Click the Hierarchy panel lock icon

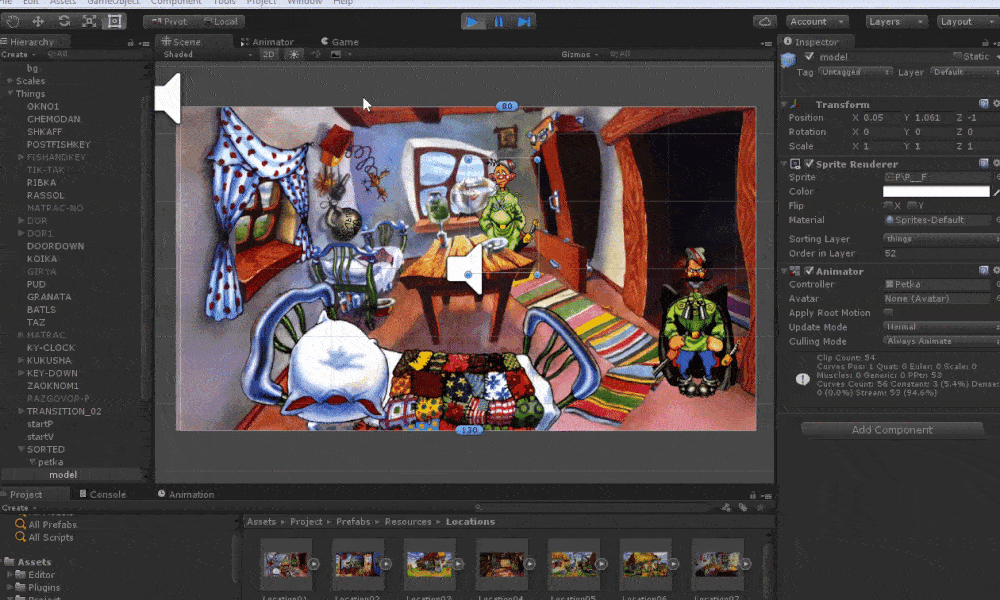[130, 43]
